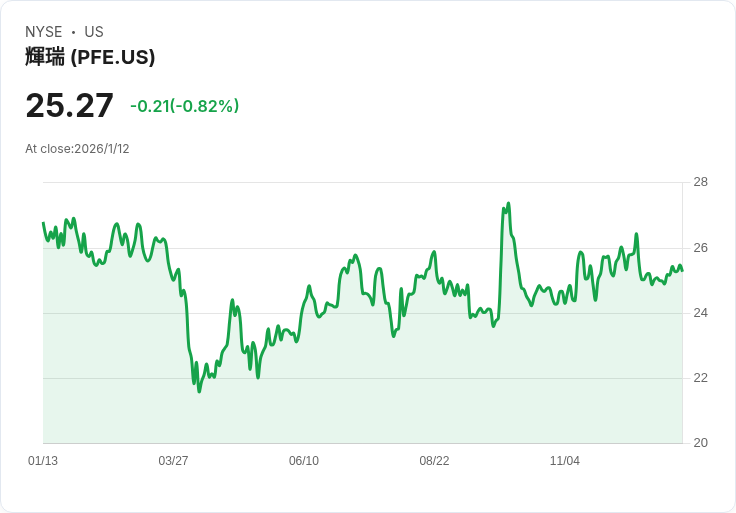This screenshot has height=513, width=736.
Task: Select the 08/22 date on the time axis
Action: pos(434,461)
